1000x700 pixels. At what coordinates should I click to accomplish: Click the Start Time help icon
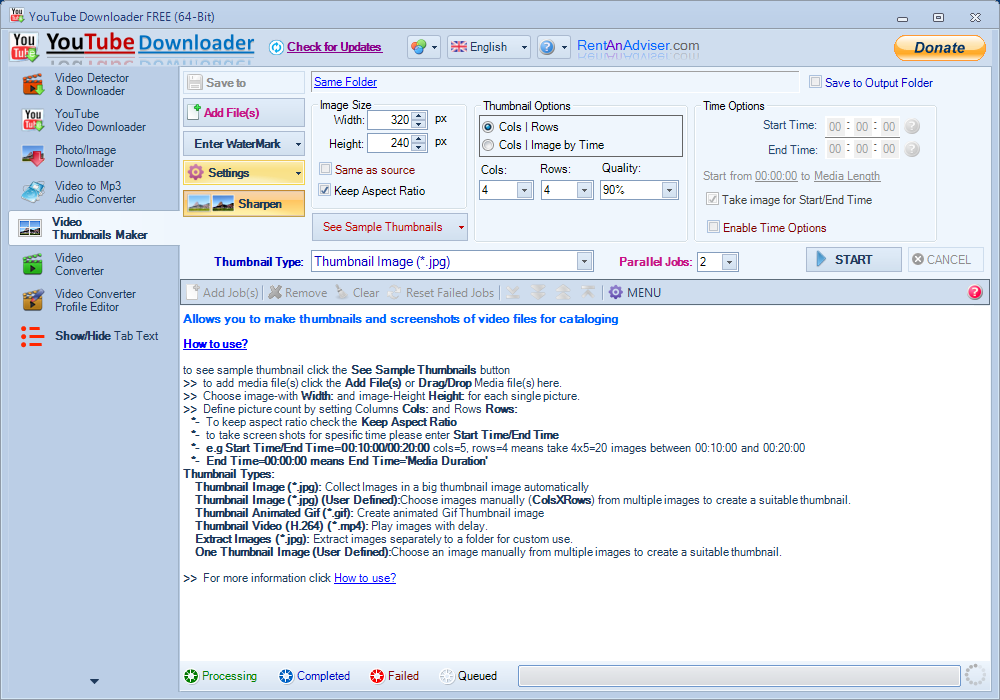(913, 126)
